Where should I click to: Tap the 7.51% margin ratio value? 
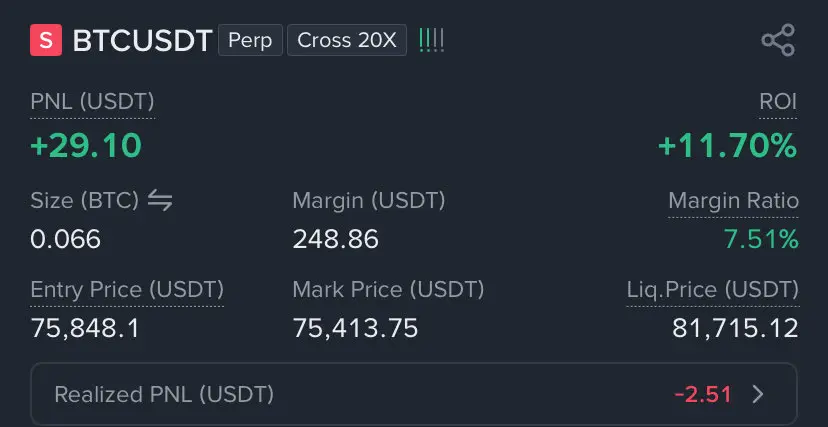point(760,239)
